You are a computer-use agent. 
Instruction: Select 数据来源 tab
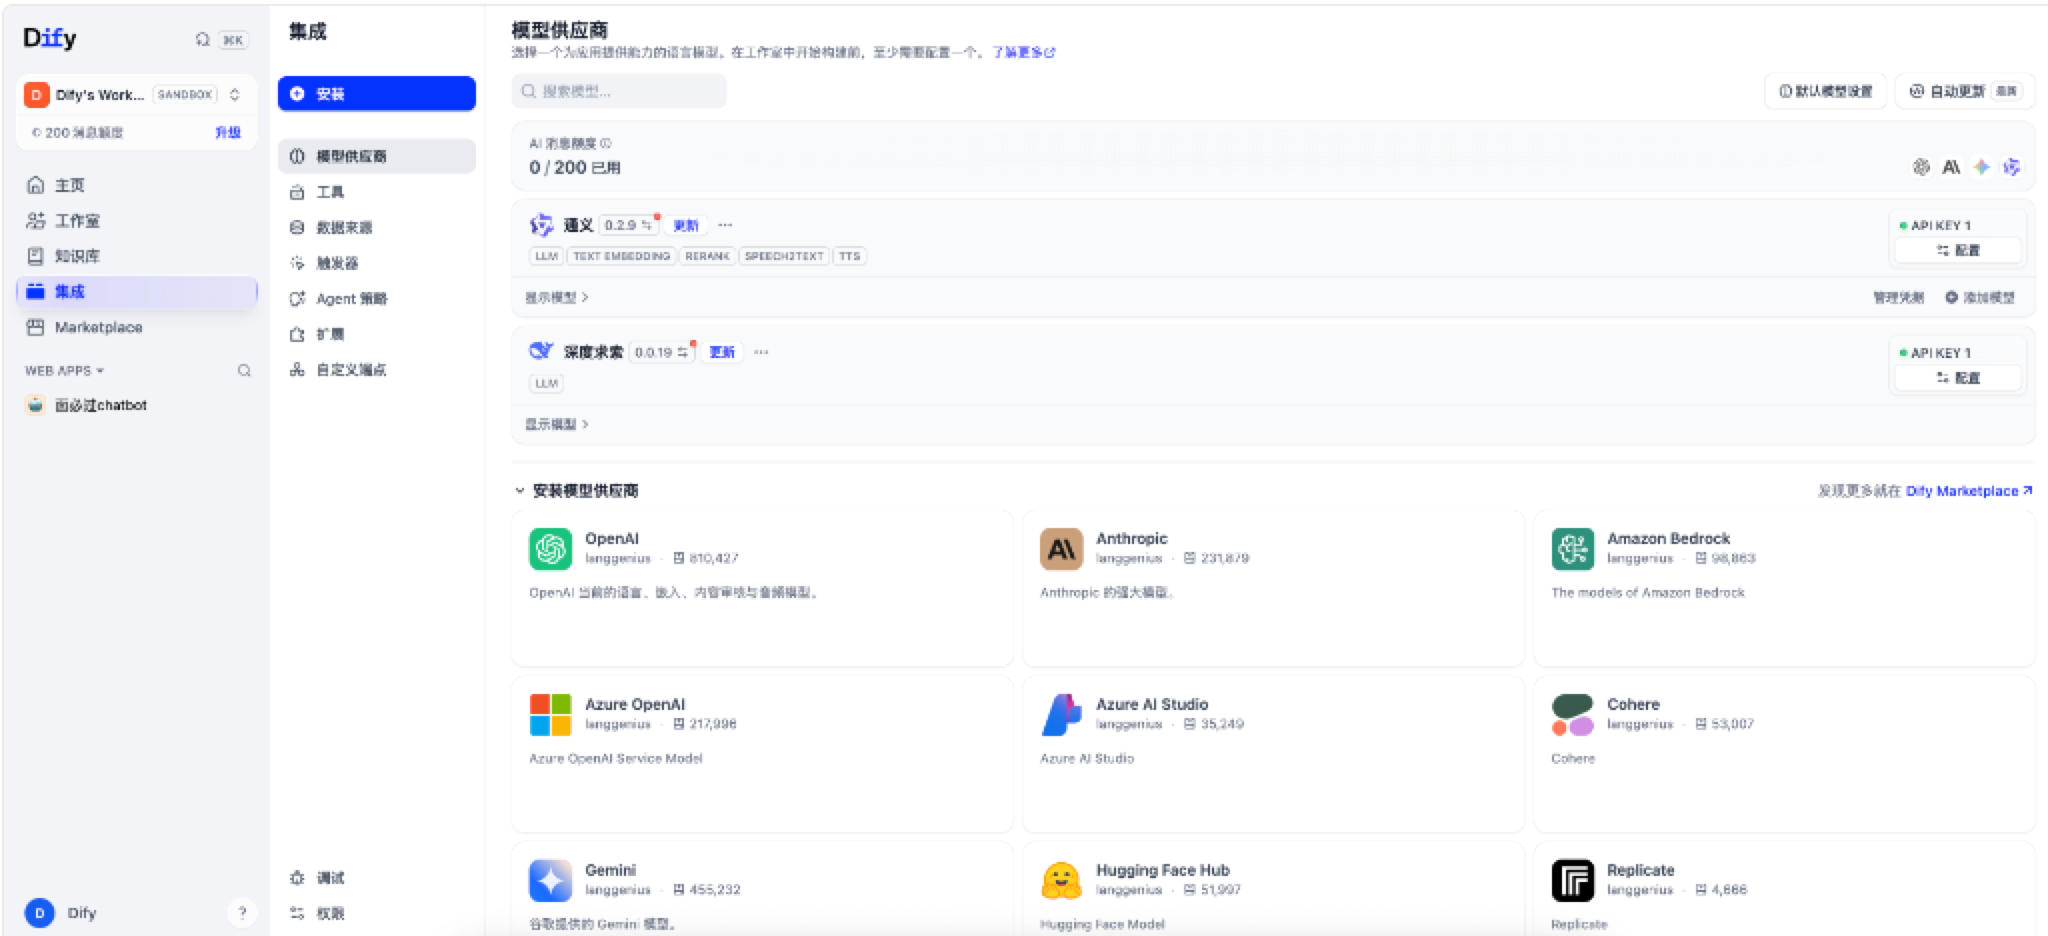[377, 227]
